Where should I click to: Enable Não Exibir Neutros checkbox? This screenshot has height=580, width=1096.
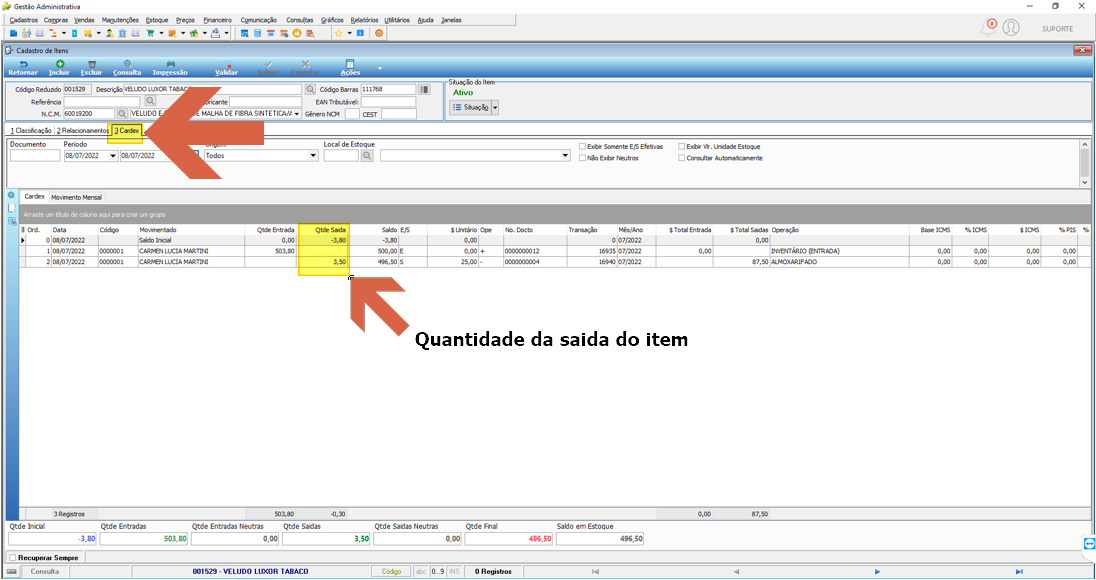[x=582, y=158]
